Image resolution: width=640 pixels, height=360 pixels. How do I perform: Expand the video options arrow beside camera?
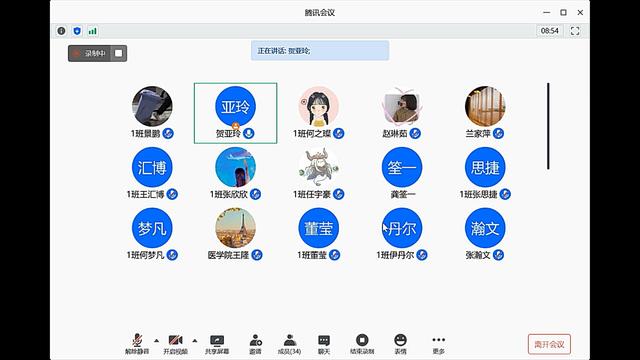(x=195, y=340)
